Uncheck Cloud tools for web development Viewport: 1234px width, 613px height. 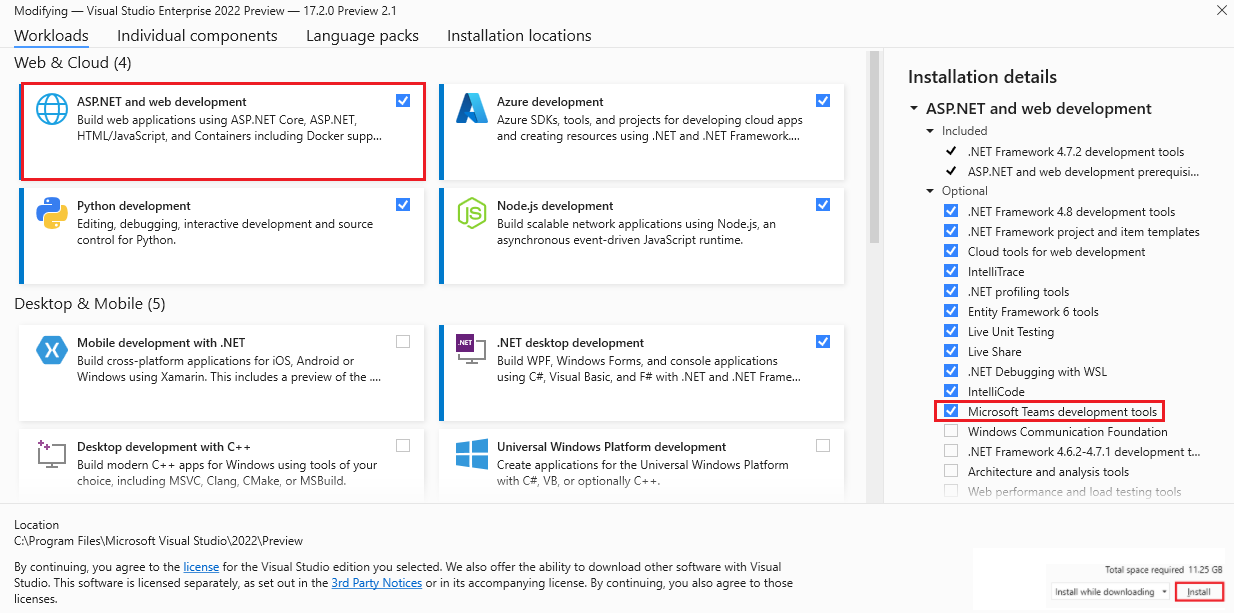pyautogui.click(x=950, y=251)
